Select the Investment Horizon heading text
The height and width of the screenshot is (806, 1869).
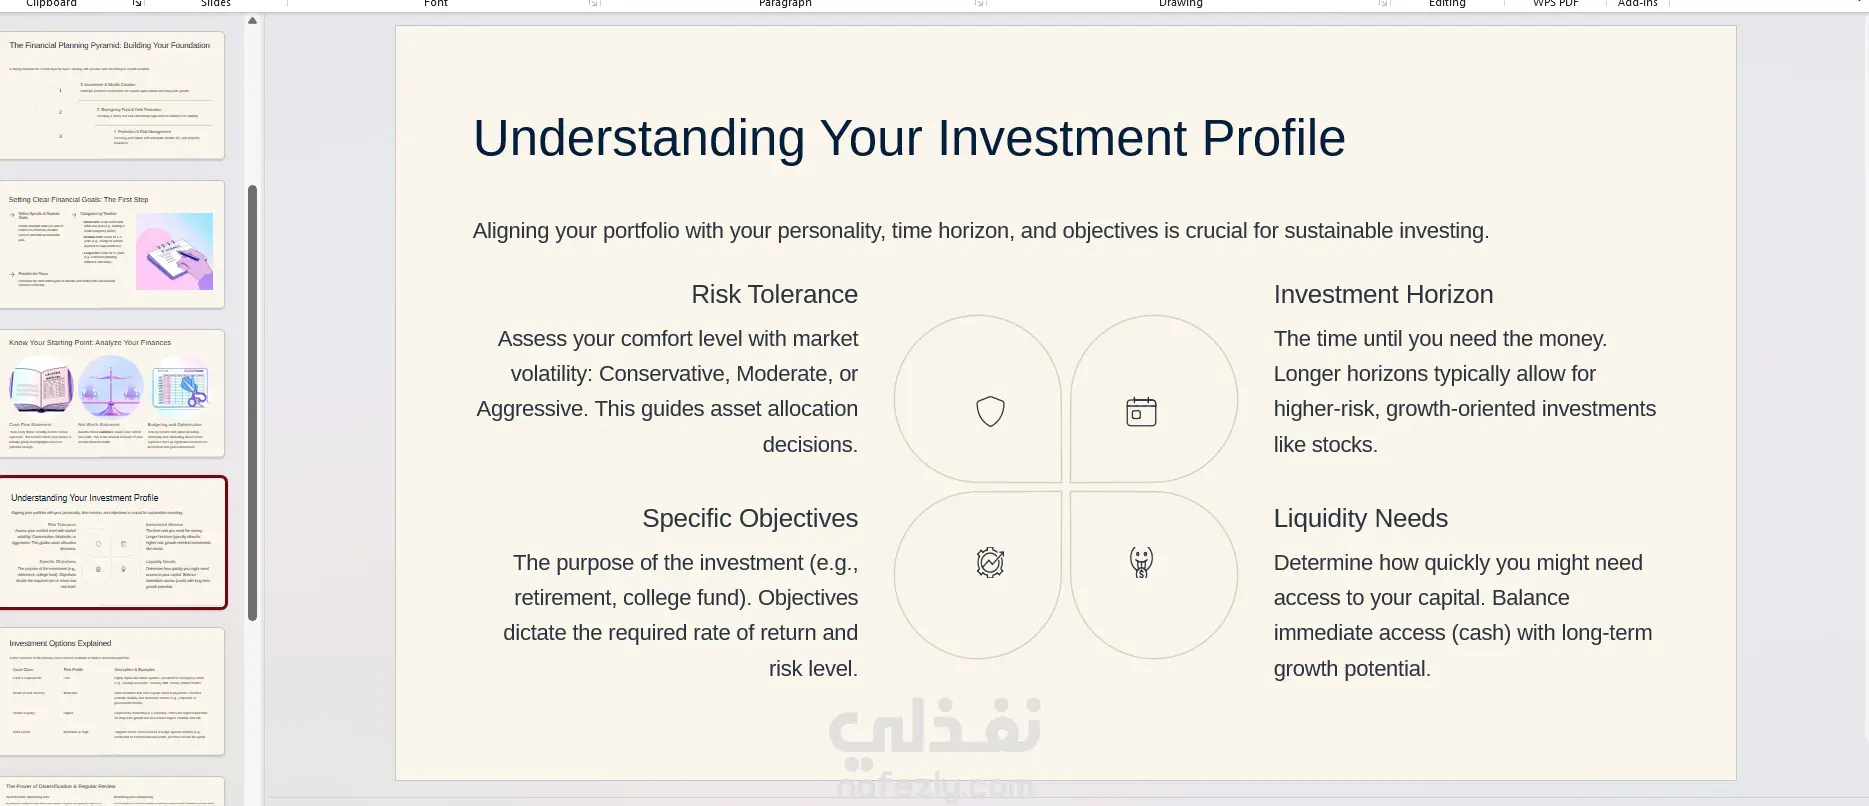1383,294
